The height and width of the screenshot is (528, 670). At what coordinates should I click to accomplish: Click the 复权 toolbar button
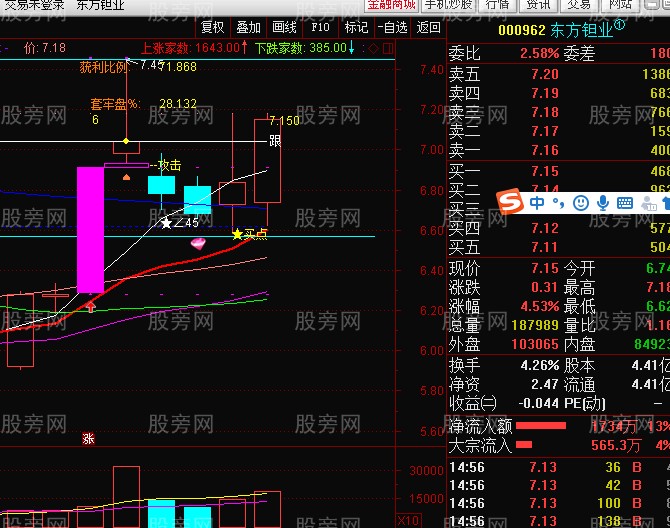[213, 28]
